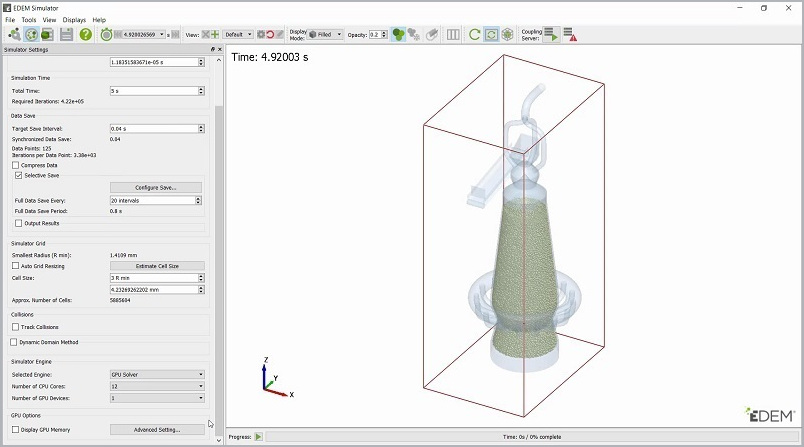The width and height of the screenshot is (804, 447).
Task: Switch to the Creator particles icon
Action: (14, 34)
